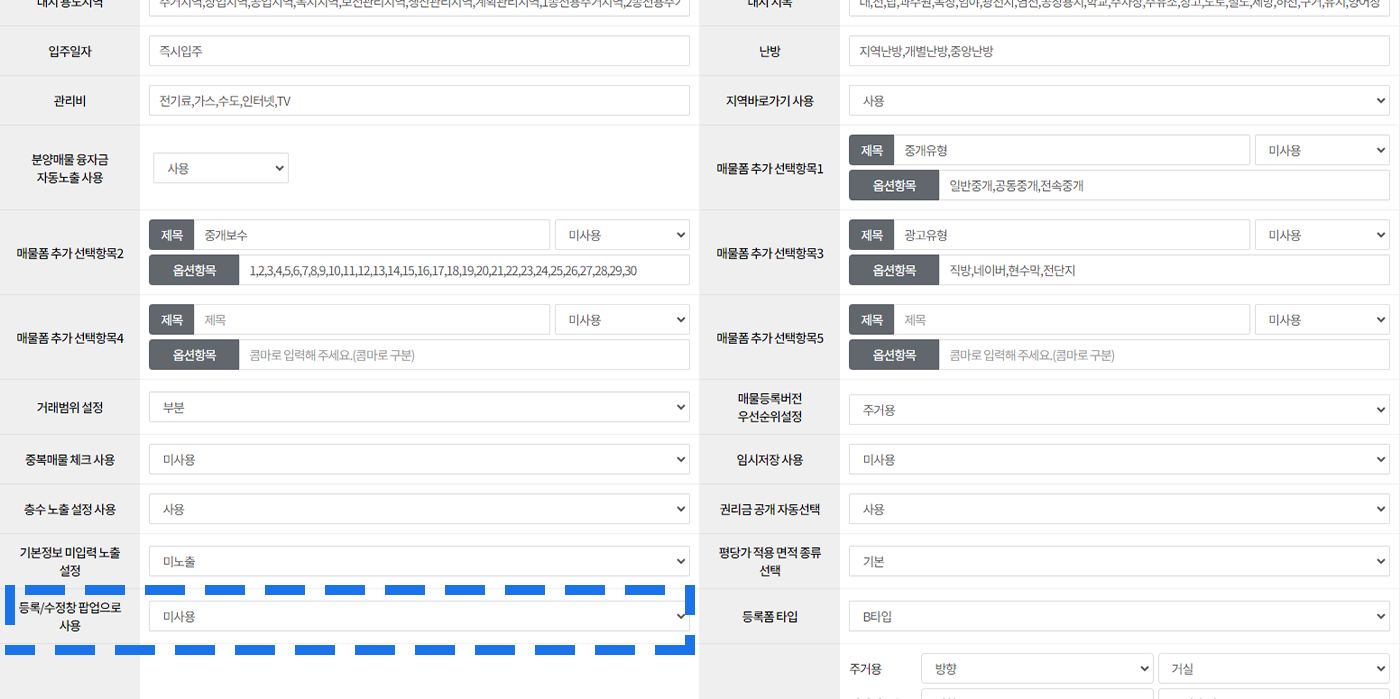Open usage dropdown beside 중개보수 title
The image size is (1400, 699).
coord(622,235)
